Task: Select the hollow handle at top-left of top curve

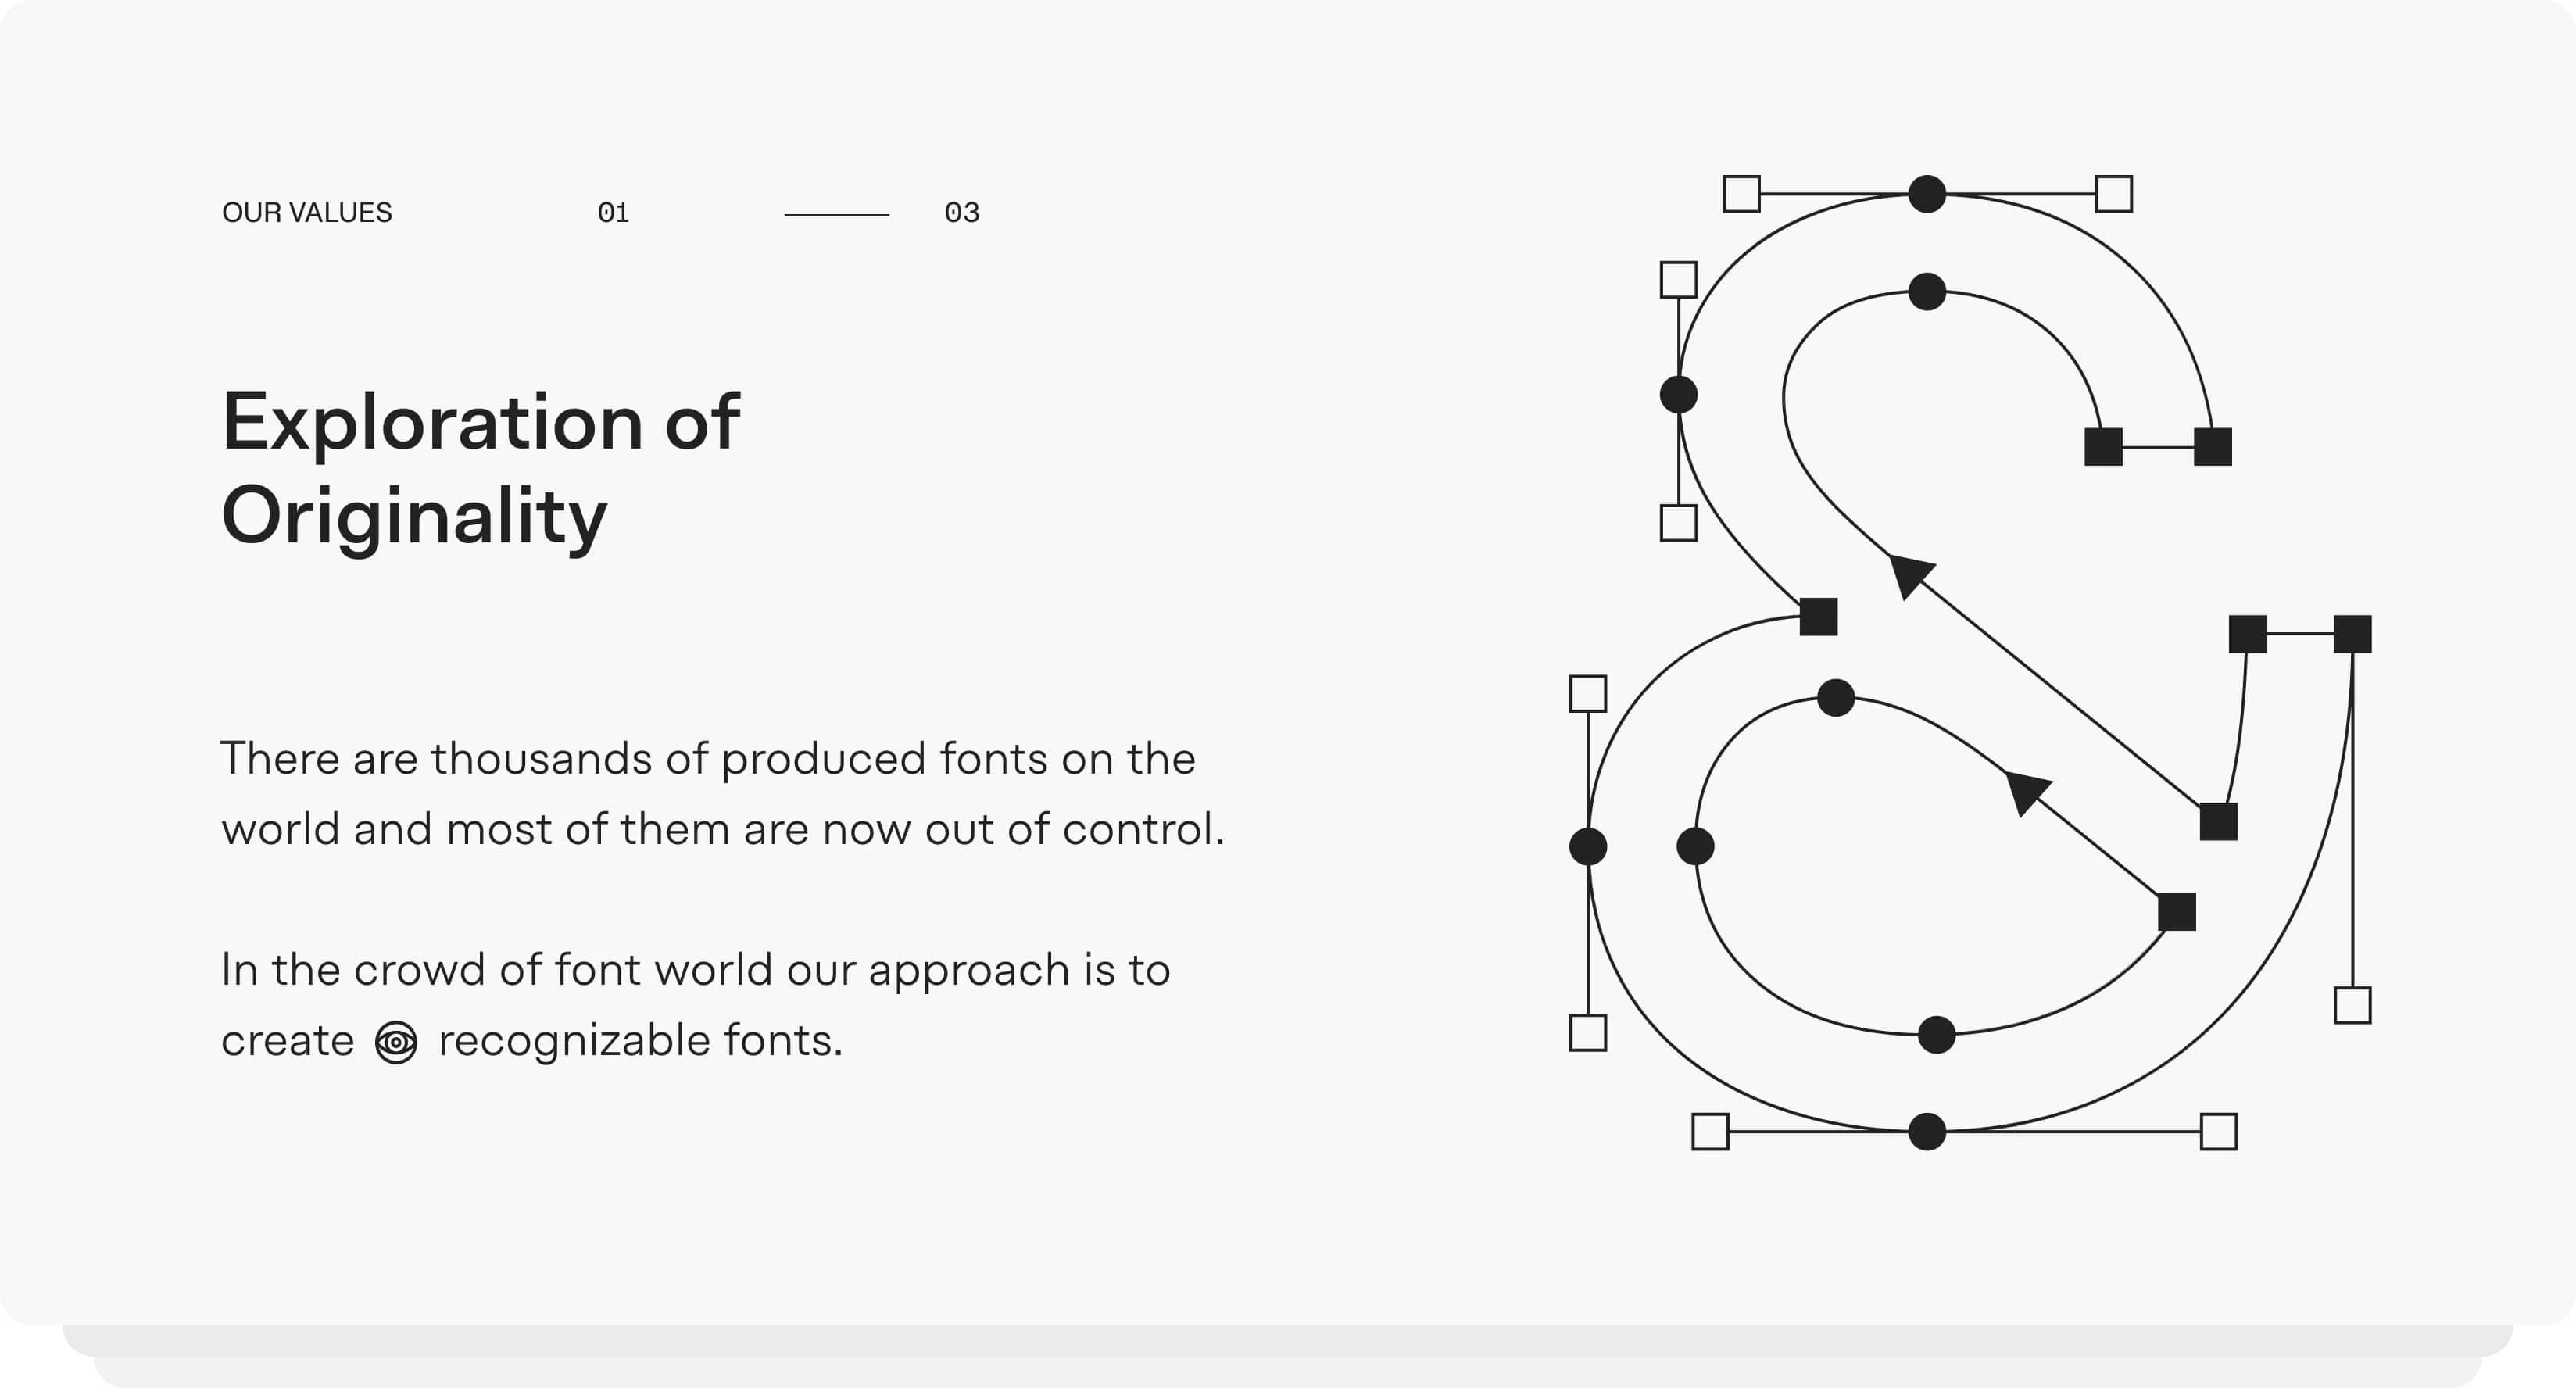Action: coord(1741,193)
